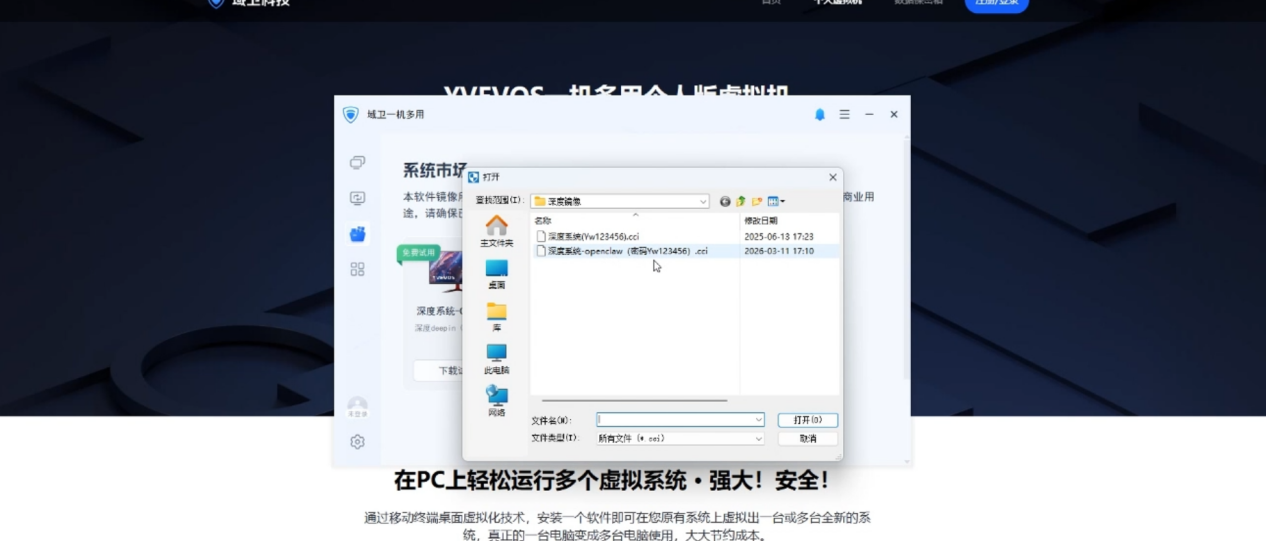Viewport: 1266px width, 541px height.
Task: Select 主文件夹 home shortcut in places bar
Action: click(496, 231)
